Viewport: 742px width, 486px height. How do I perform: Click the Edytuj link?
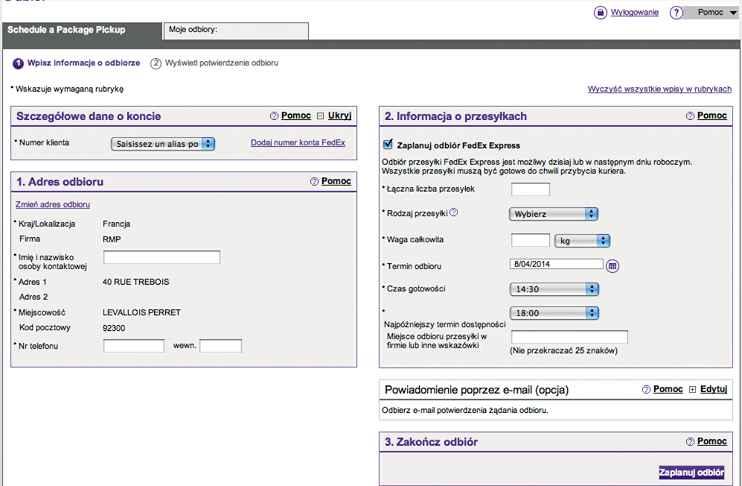click(x=714, y=389)
